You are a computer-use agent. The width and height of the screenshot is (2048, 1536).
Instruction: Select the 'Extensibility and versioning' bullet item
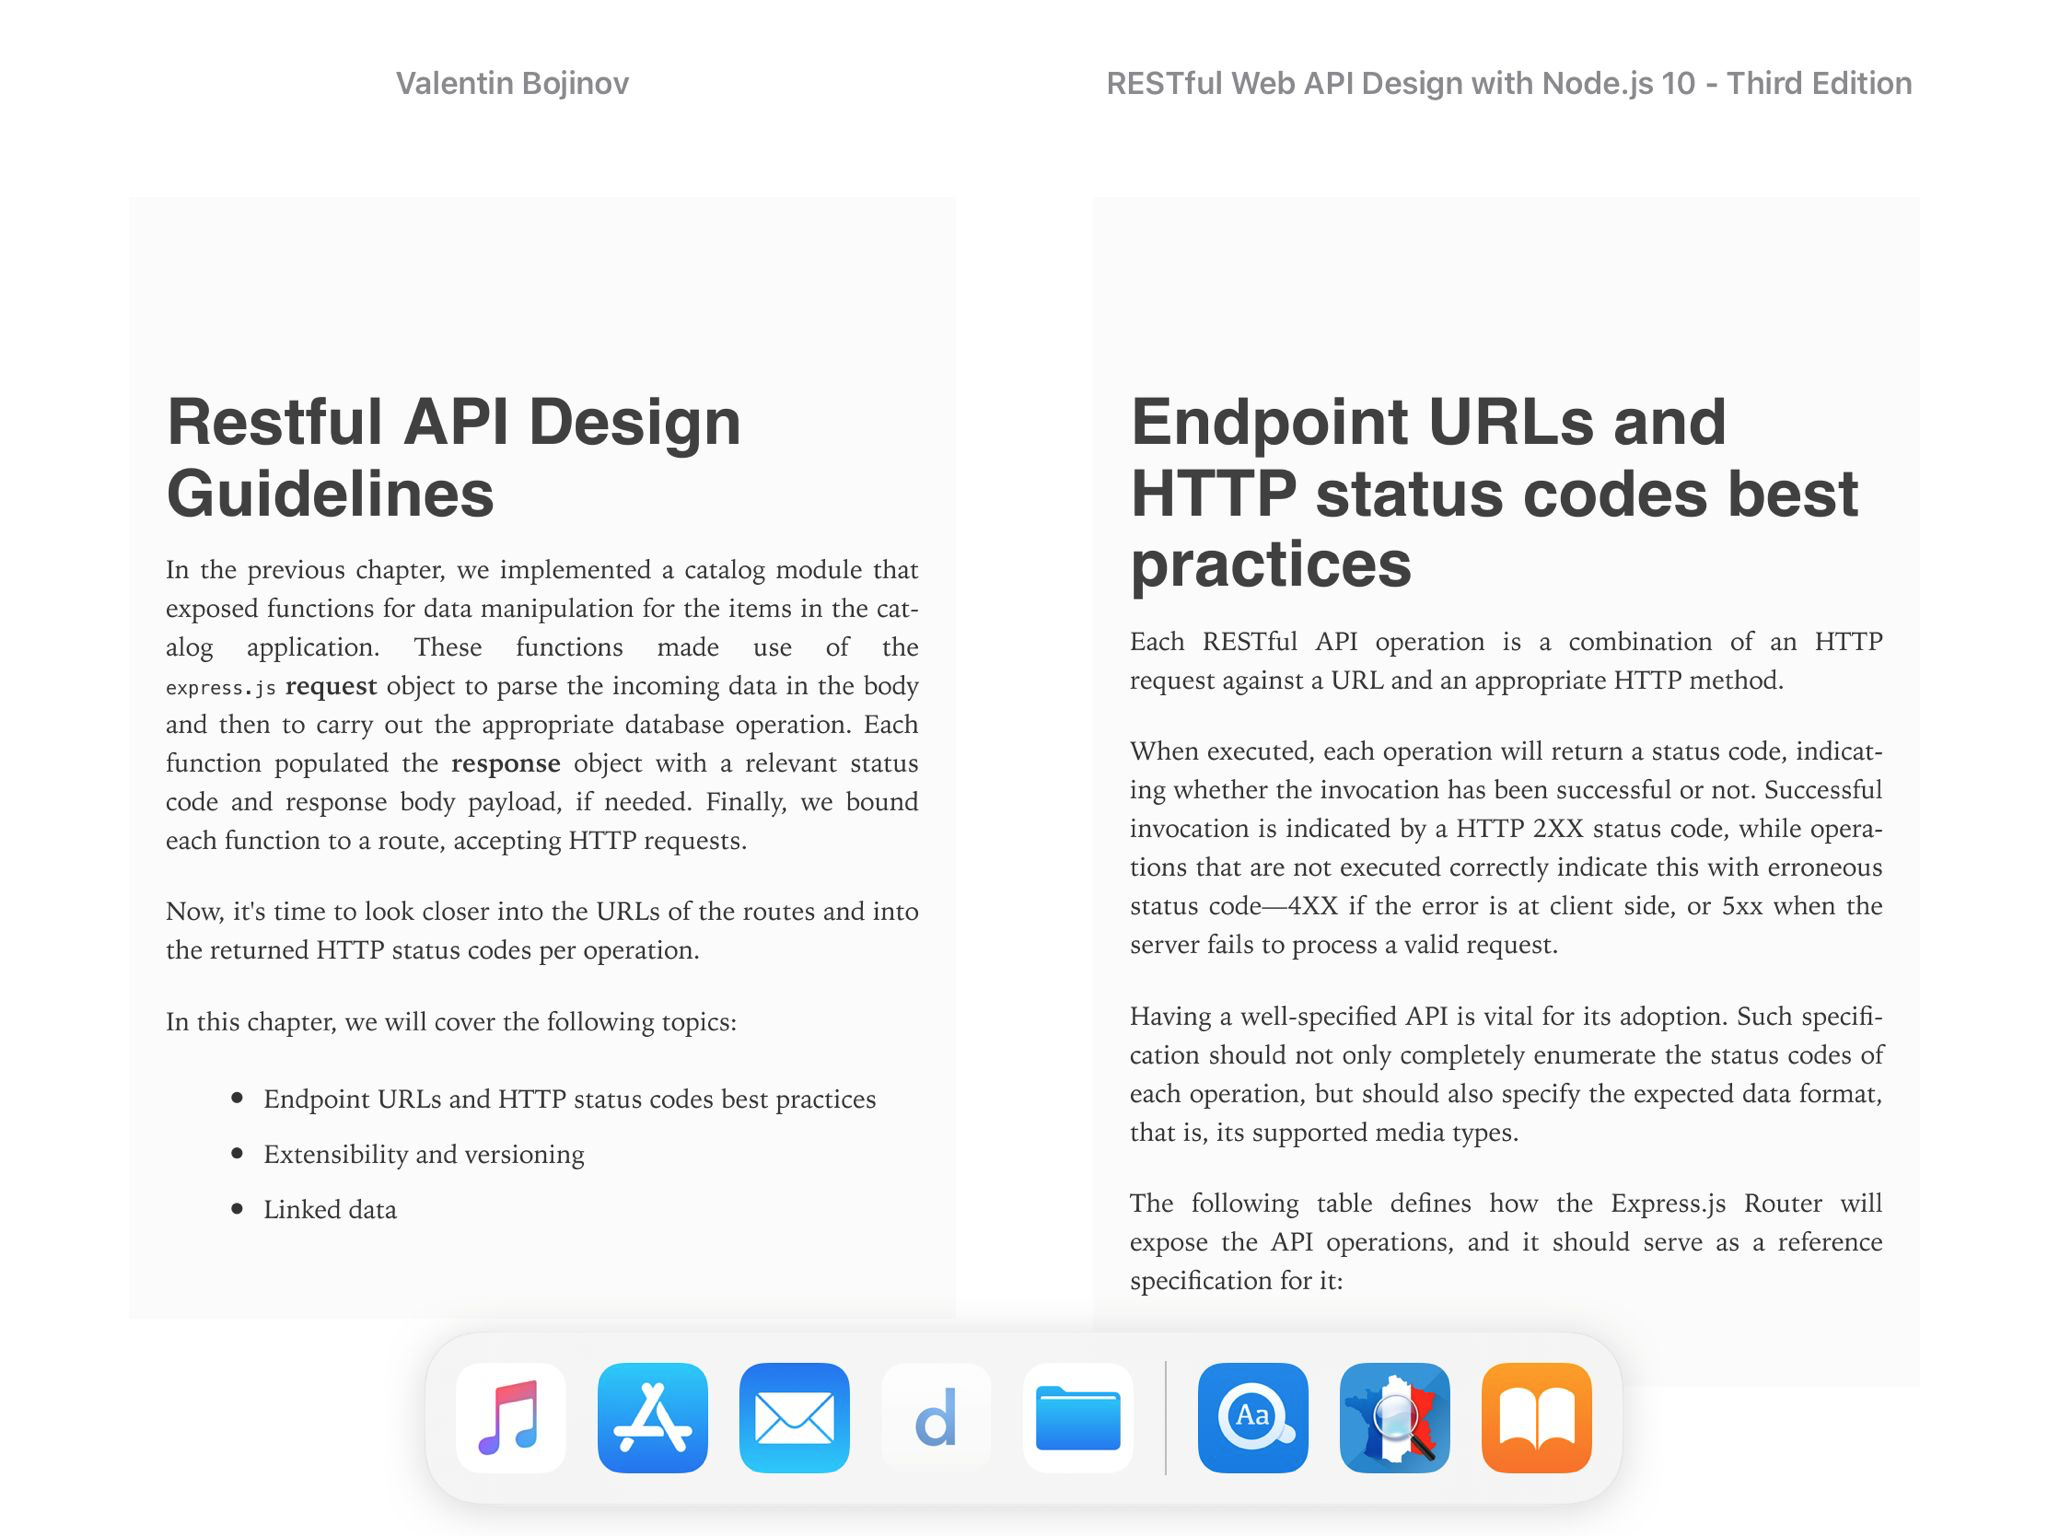click(424, 1154)
